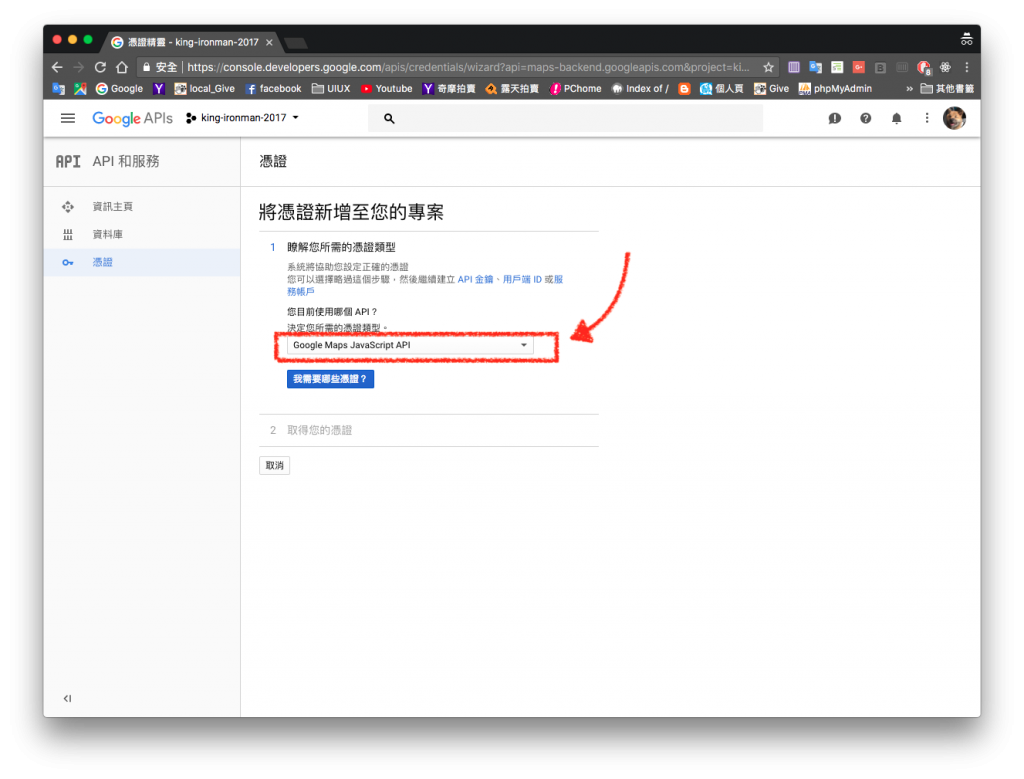The width and height of the screenshot is (1024, 779).
Task: Click the 取消 button
Action: 274,466
